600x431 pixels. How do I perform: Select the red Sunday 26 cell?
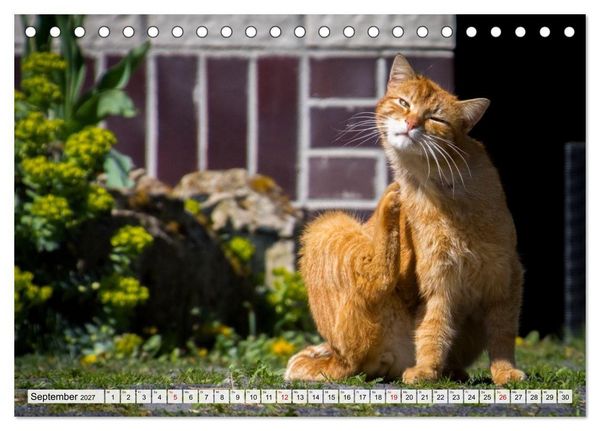pyautogui.click(x=503, y=397)
